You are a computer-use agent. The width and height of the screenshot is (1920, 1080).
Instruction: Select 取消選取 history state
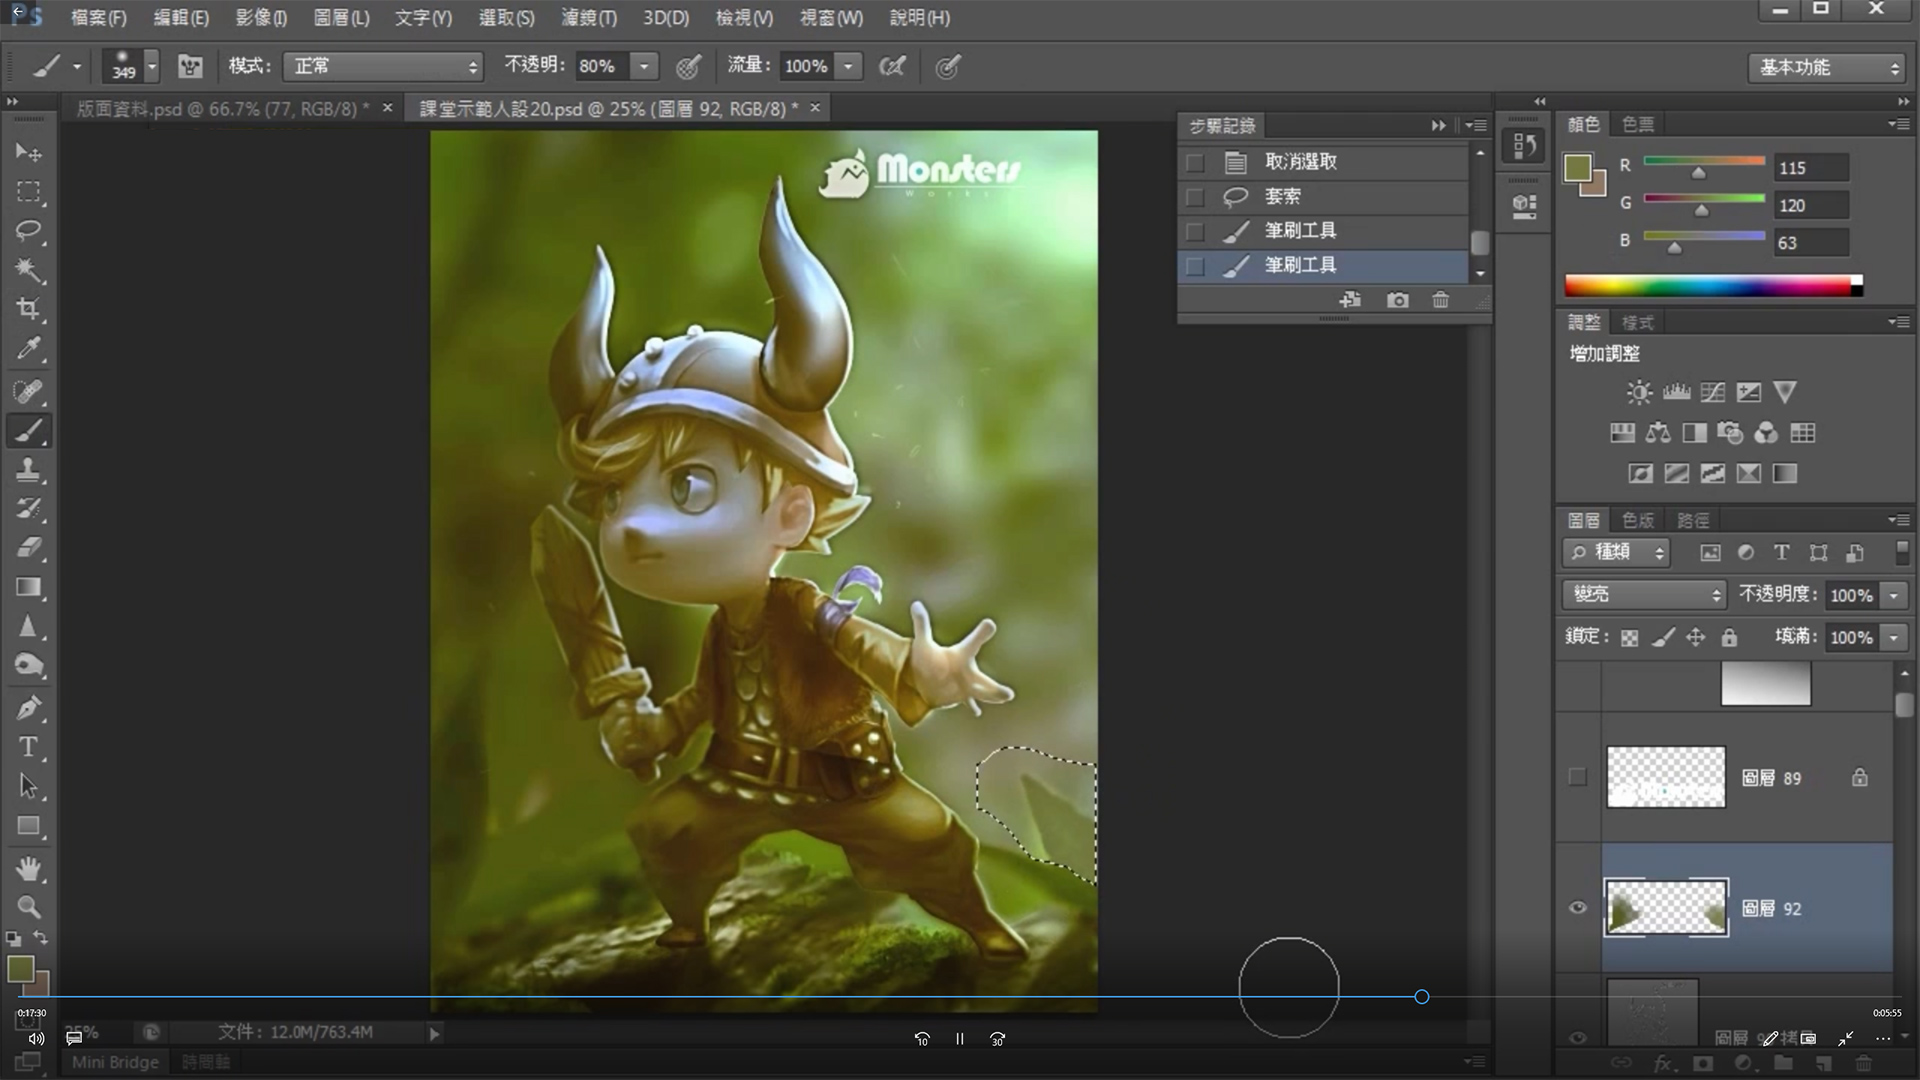point(1323,162)
